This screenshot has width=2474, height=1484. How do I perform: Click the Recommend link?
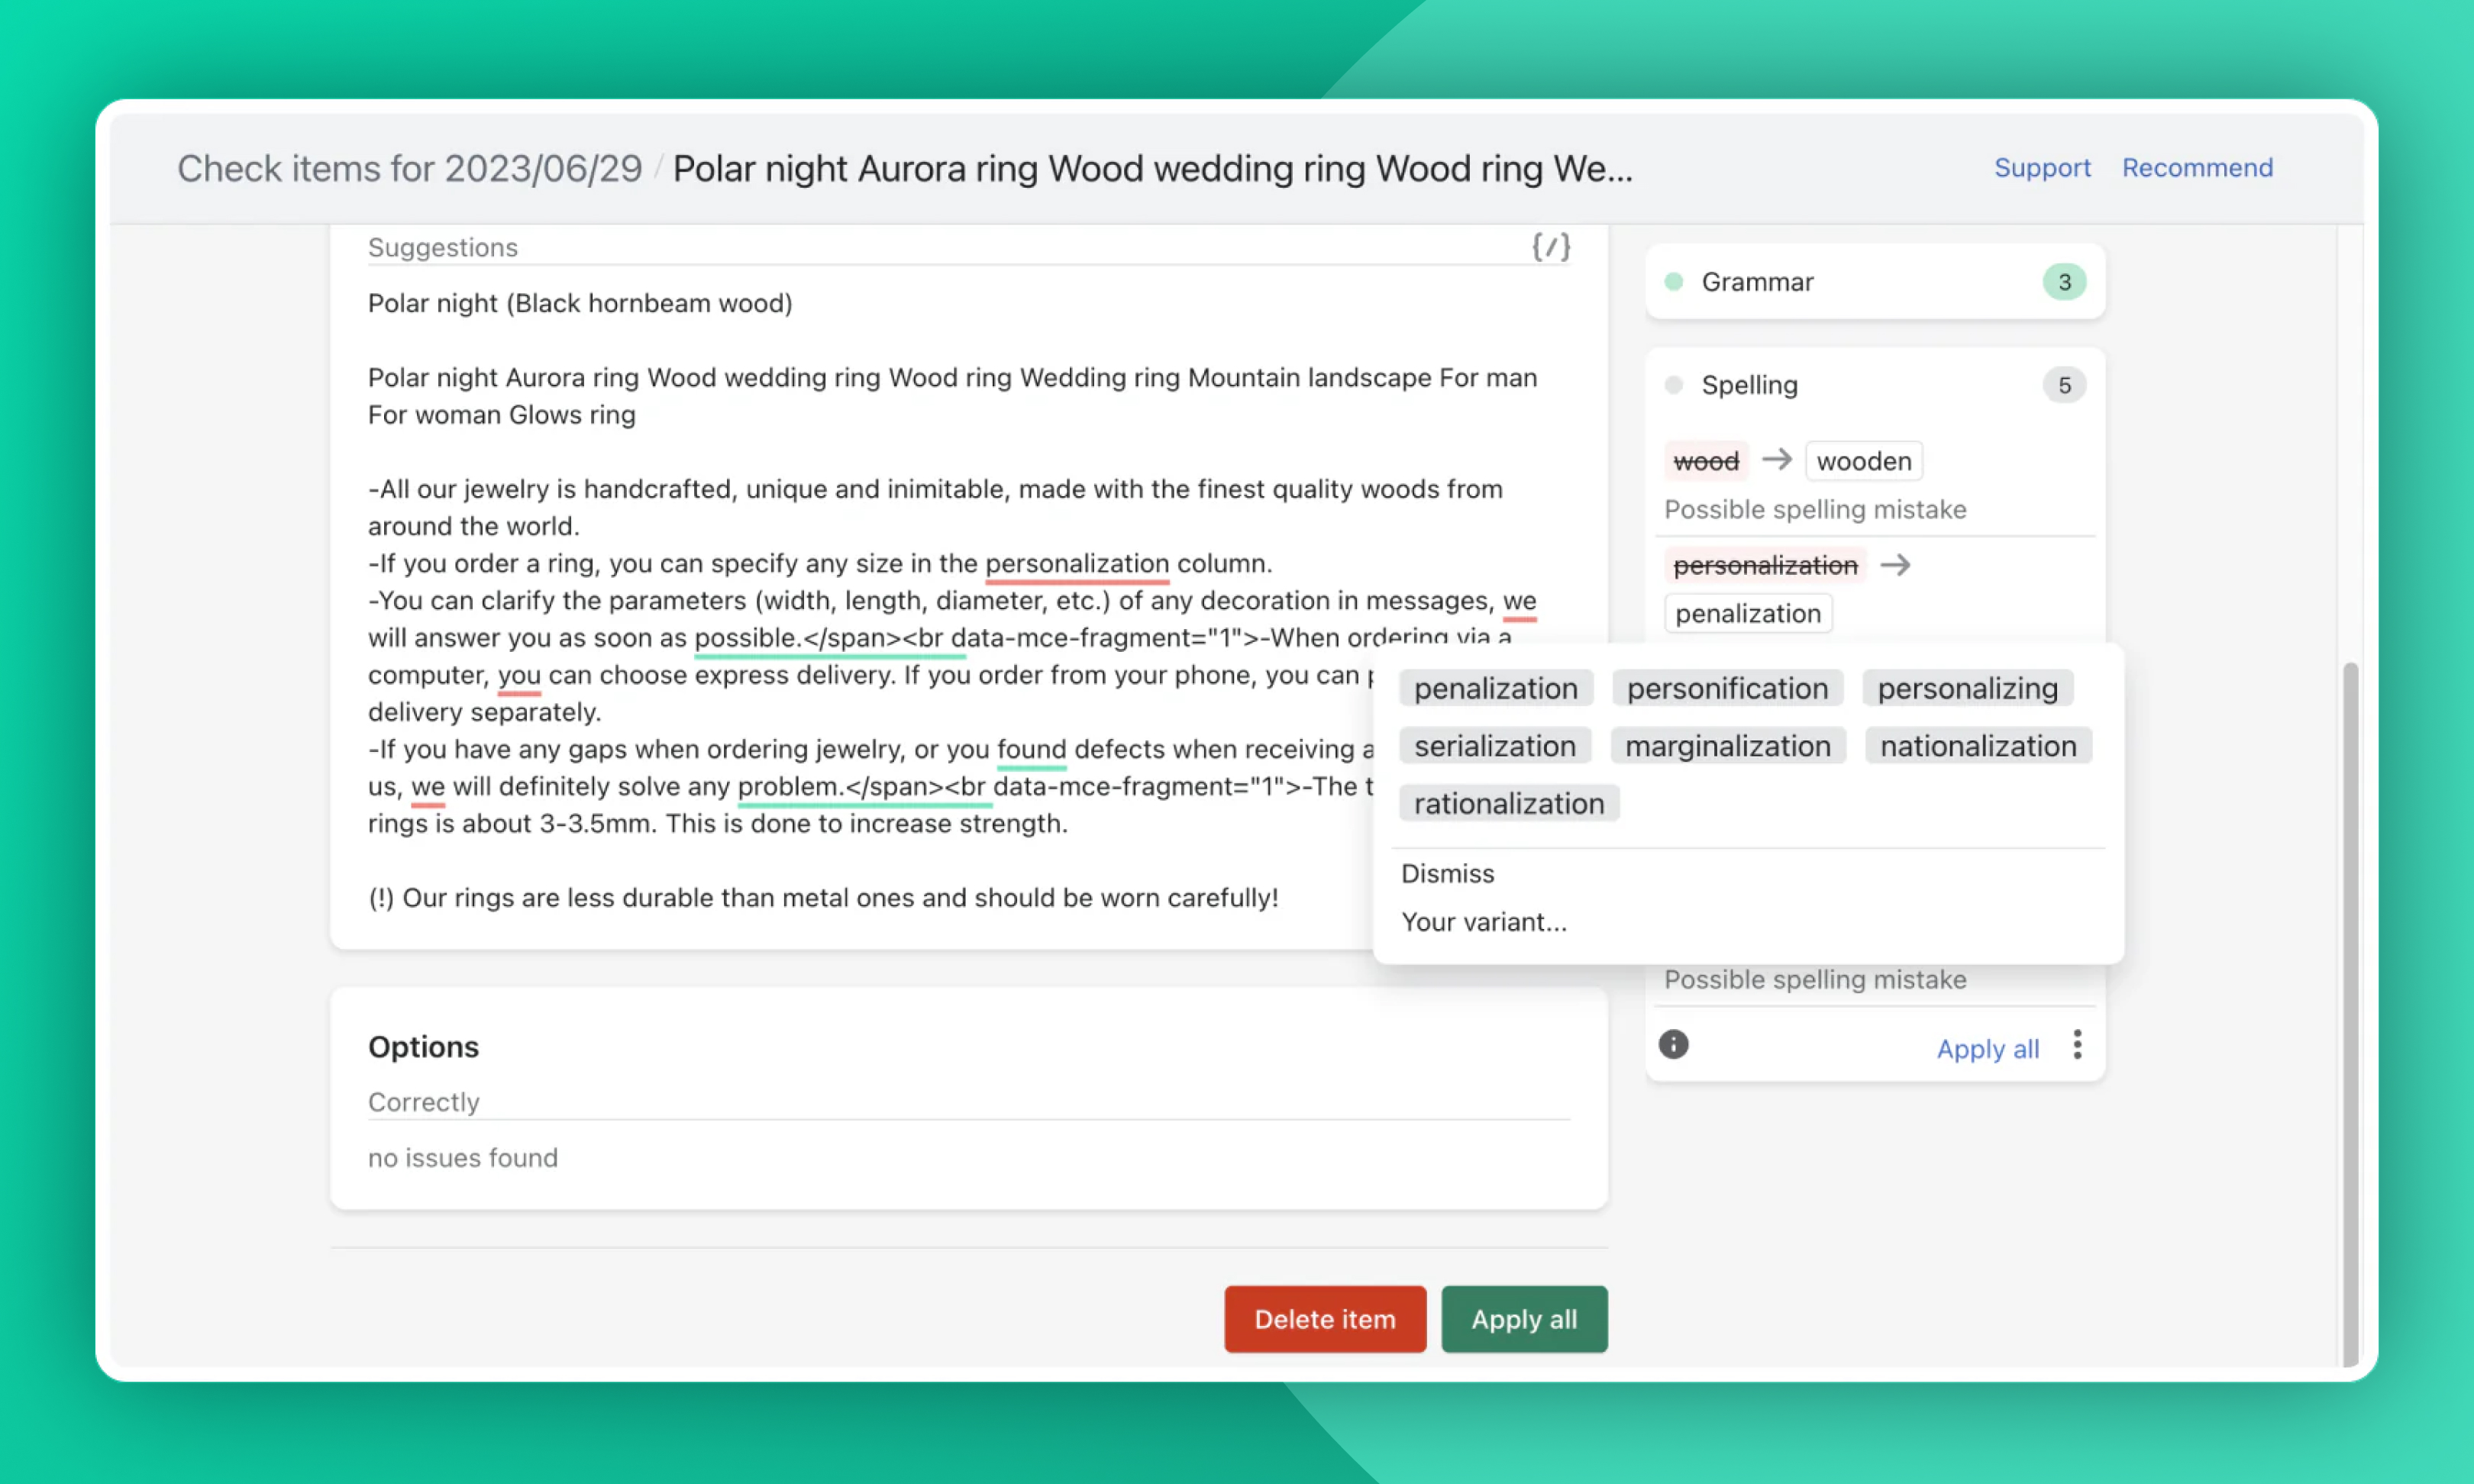point(2197,167)
